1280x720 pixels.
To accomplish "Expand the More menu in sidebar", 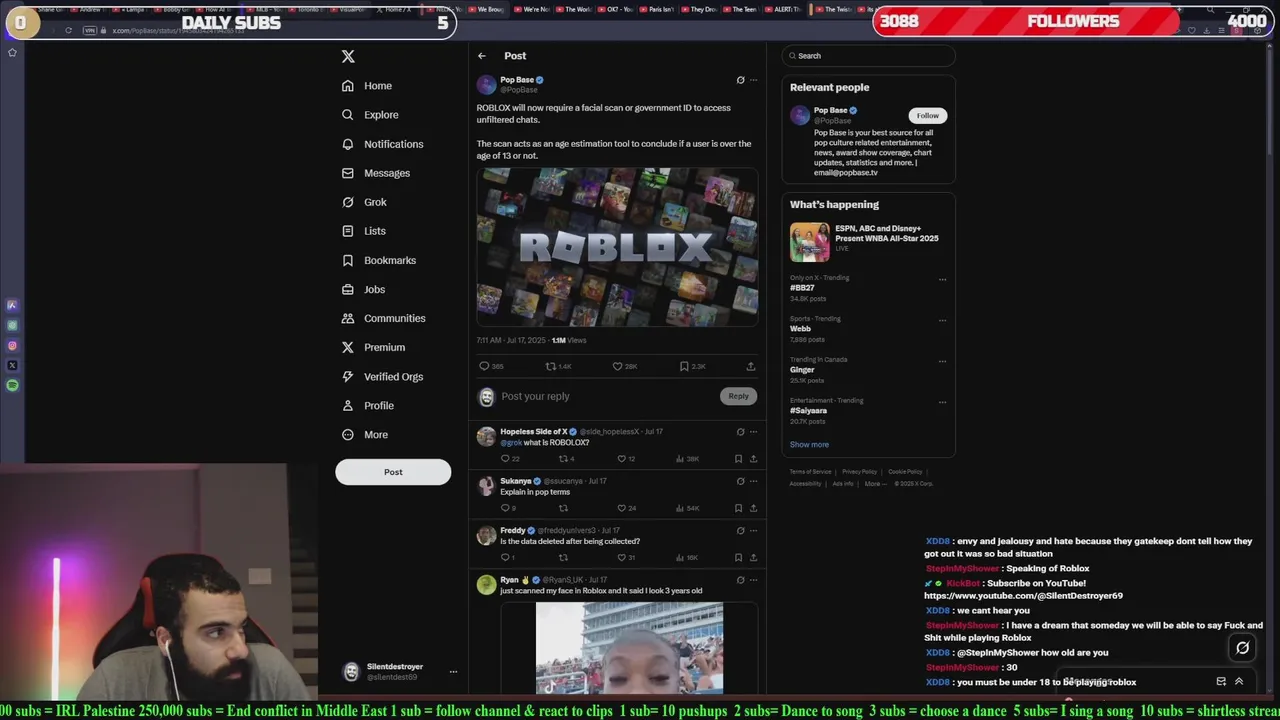I will pos(365,435).
